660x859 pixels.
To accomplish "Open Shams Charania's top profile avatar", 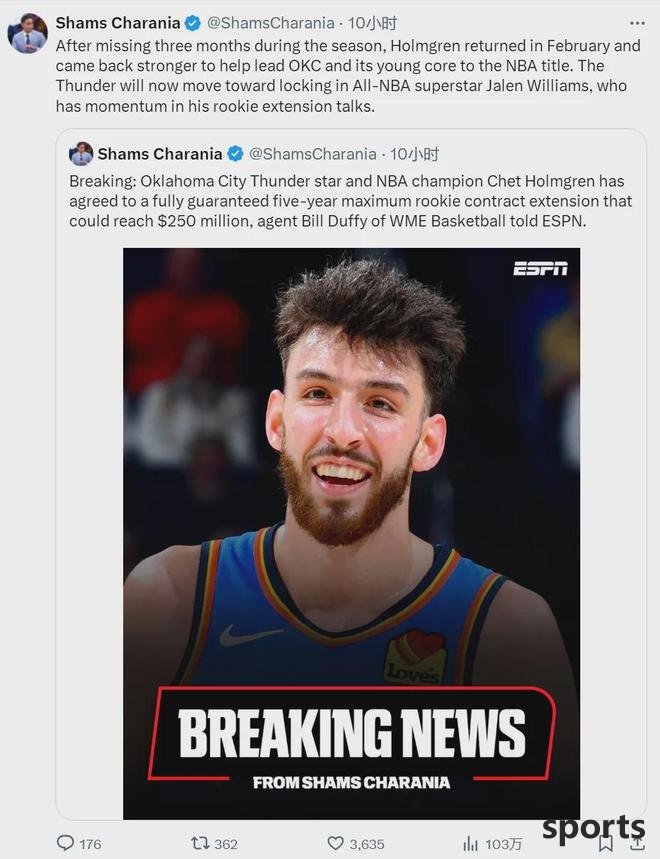I will click(x=27, y=33).
